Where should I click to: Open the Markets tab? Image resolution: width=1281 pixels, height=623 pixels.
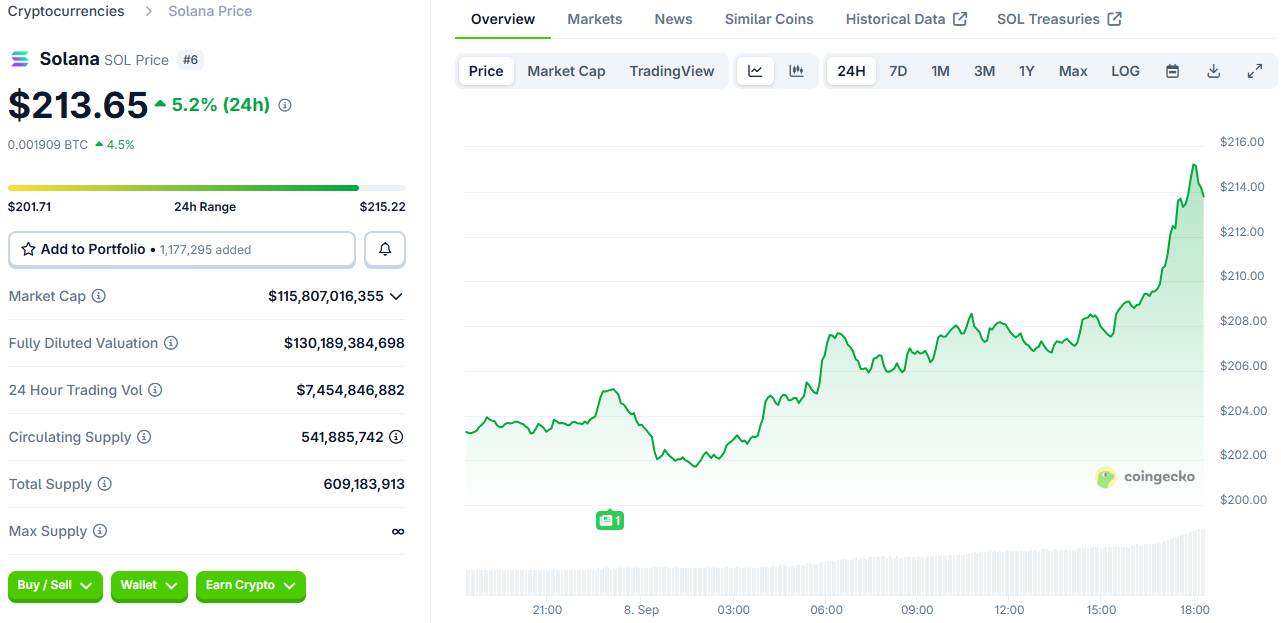[594, 19]
